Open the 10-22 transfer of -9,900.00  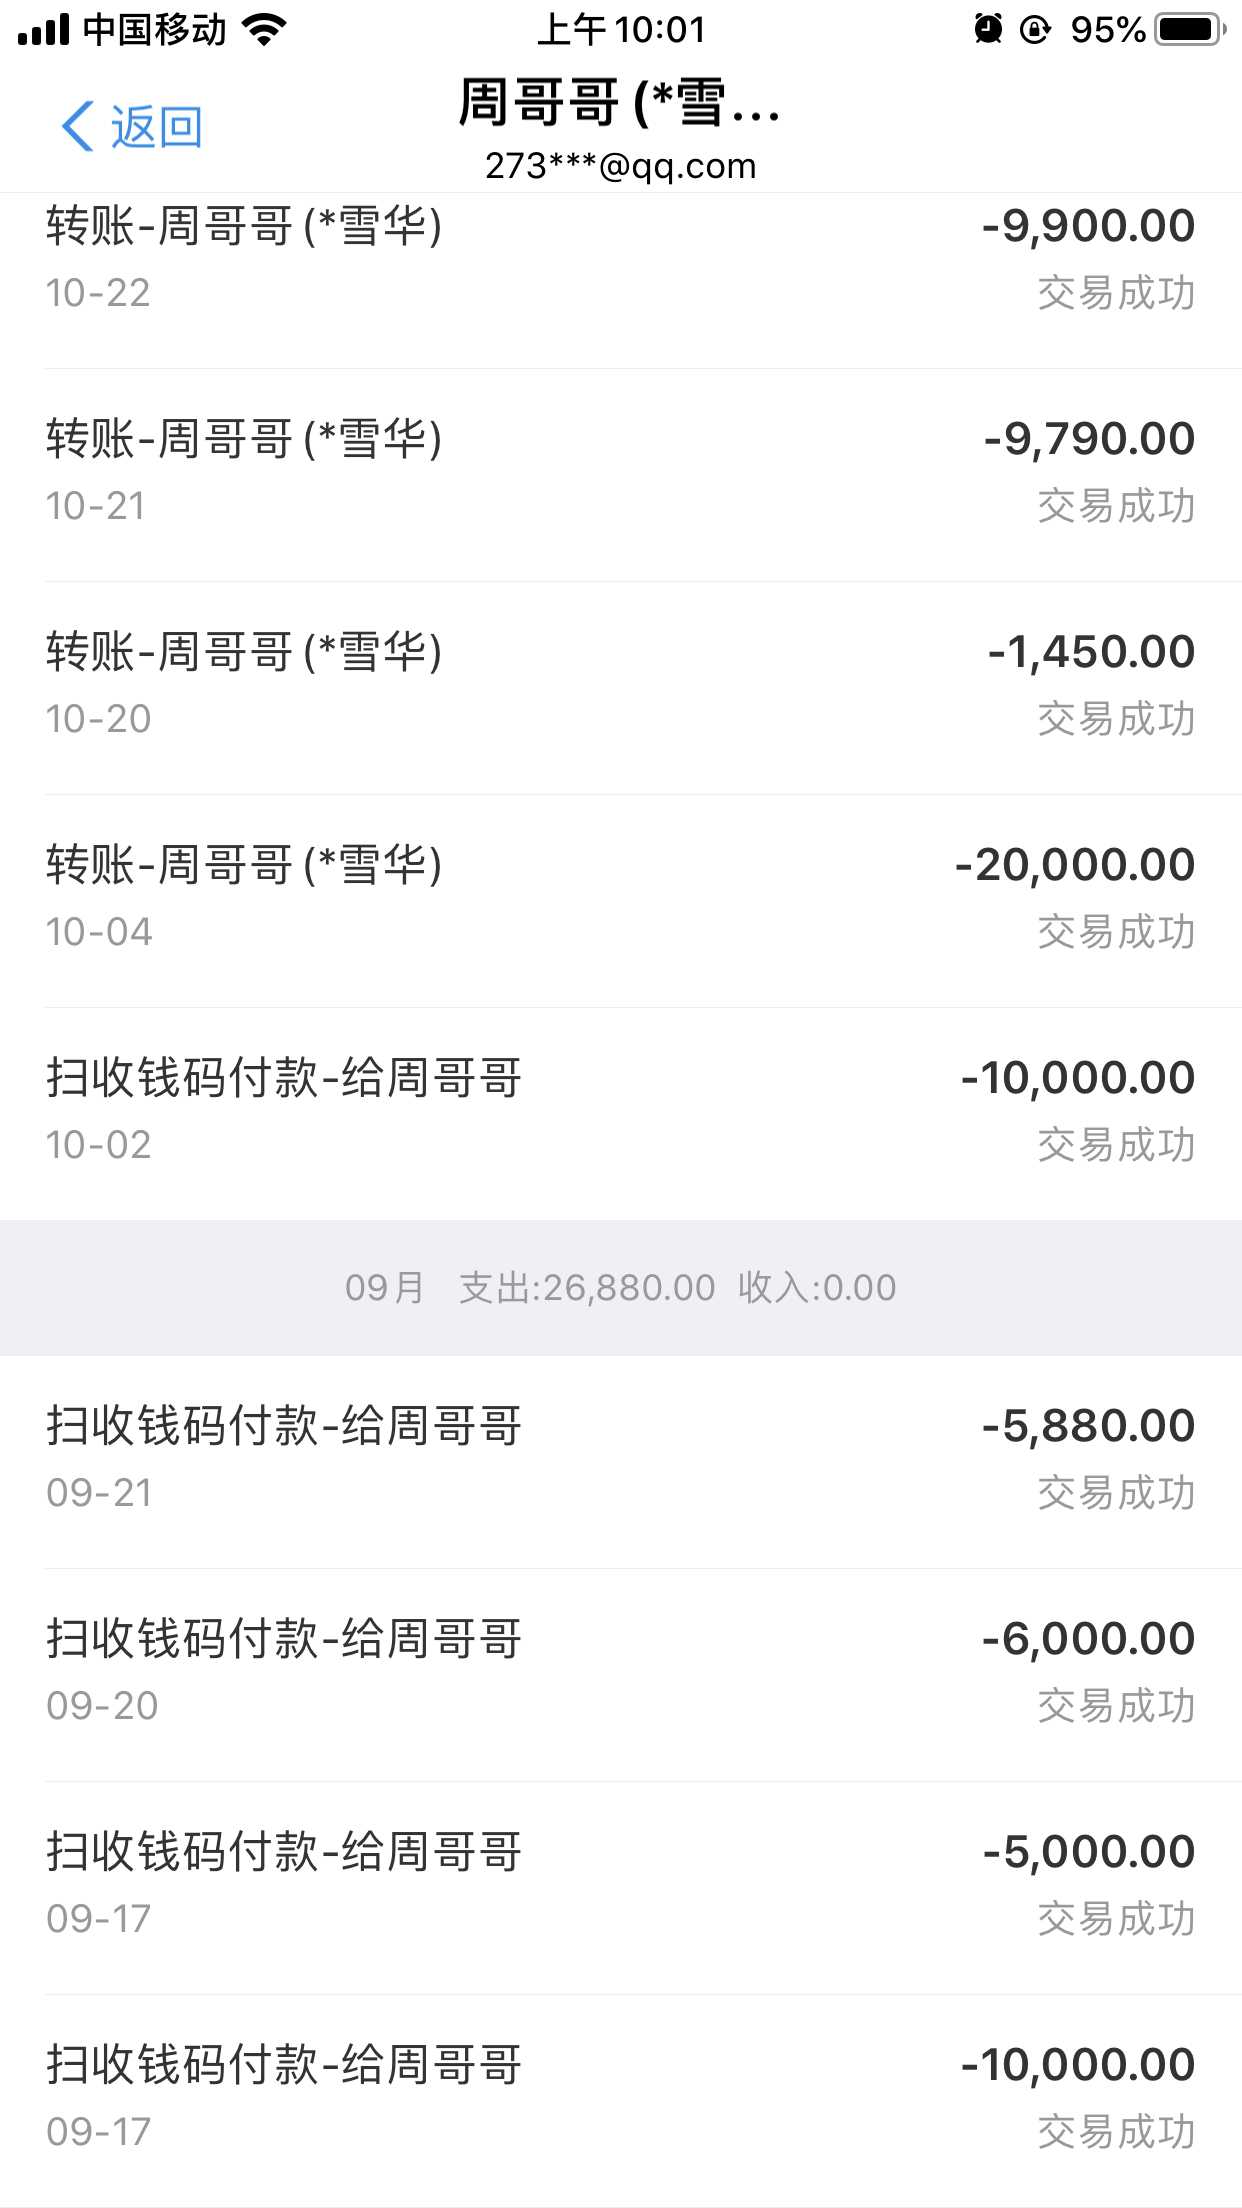[620, 258]
